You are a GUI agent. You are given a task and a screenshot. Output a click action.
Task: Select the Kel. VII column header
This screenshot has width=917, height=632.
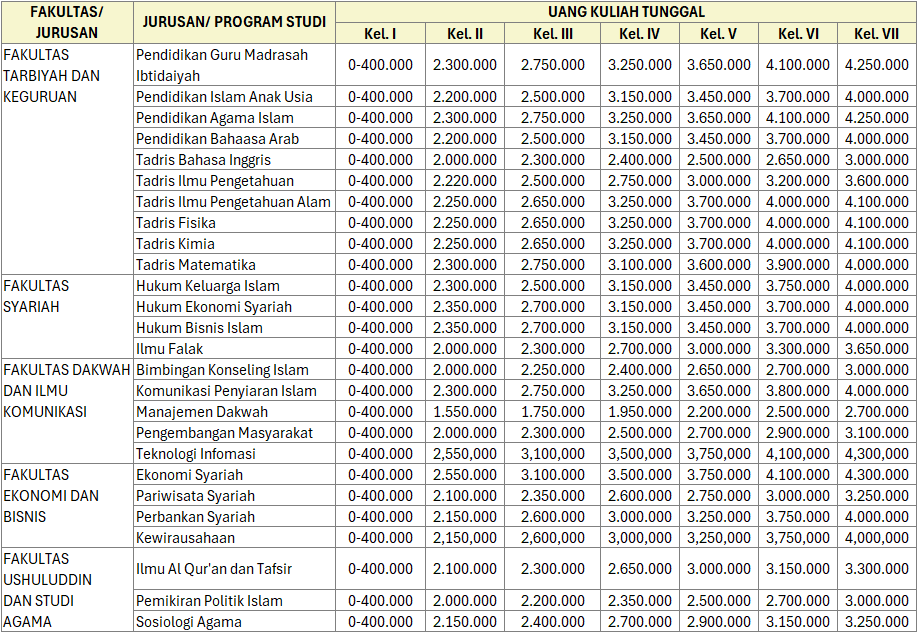click(876, 33)
